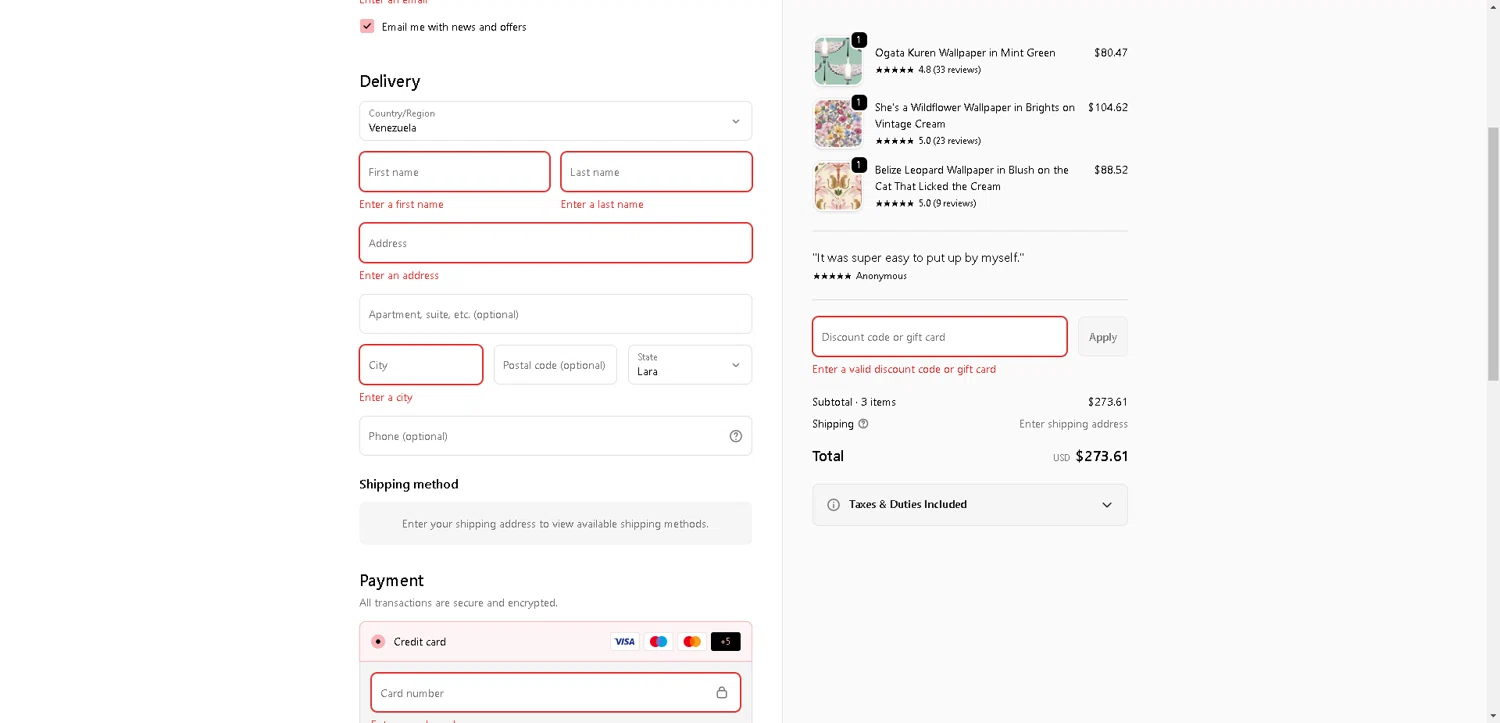
Task: Uncheck Email me with news and offers
Action: [x=367, y=26]
